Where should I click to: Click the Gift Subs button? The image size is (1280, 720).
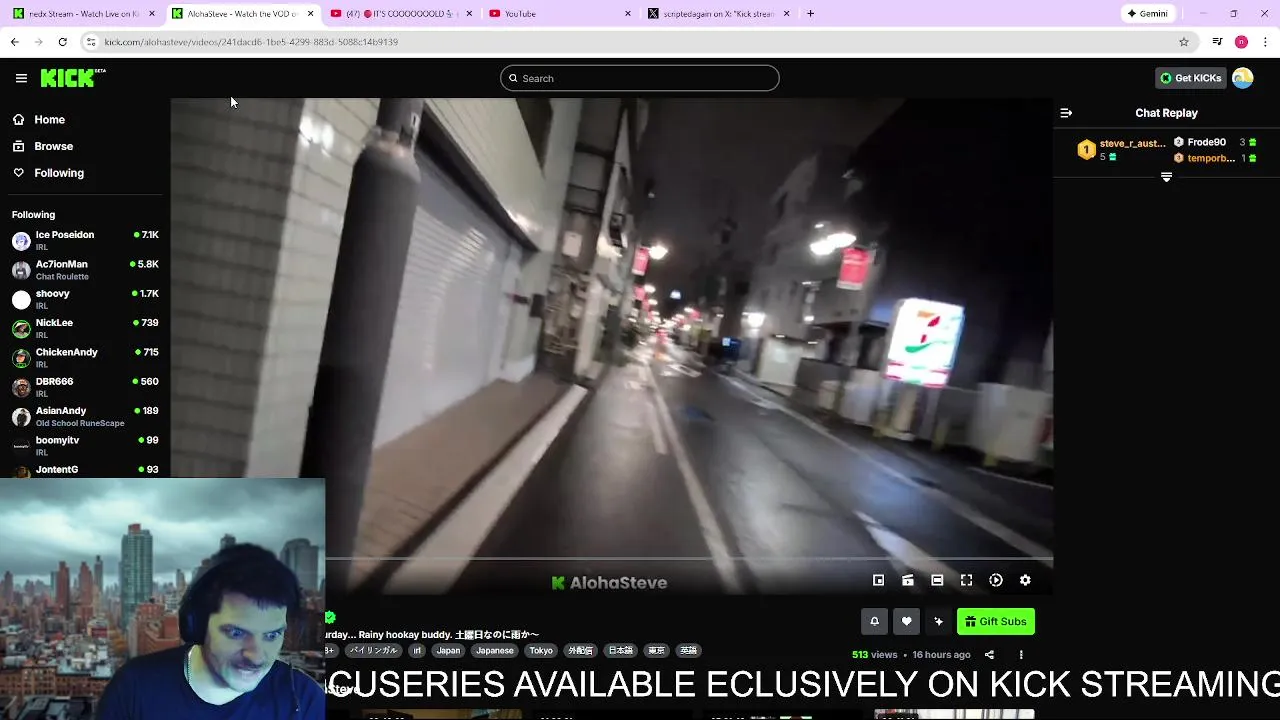click(x=996, y=621)
